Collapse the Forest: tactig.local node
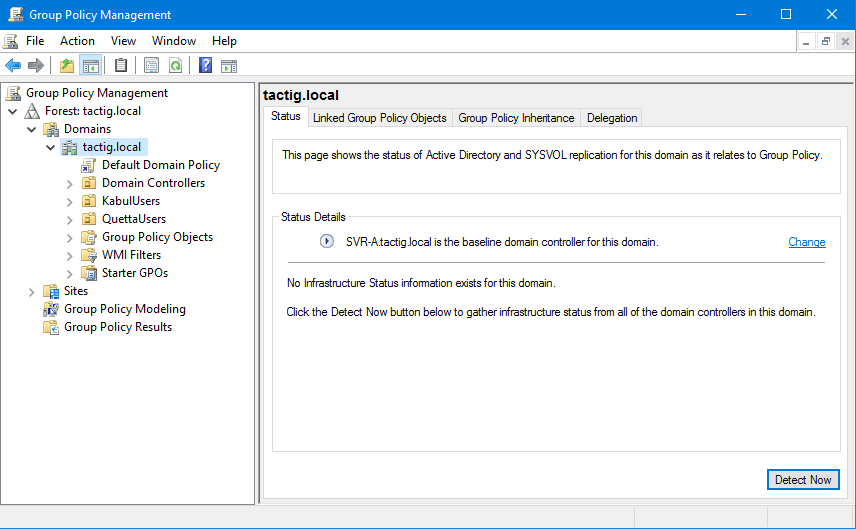This screenshot has height=529, width=856. tap(13, 111)
